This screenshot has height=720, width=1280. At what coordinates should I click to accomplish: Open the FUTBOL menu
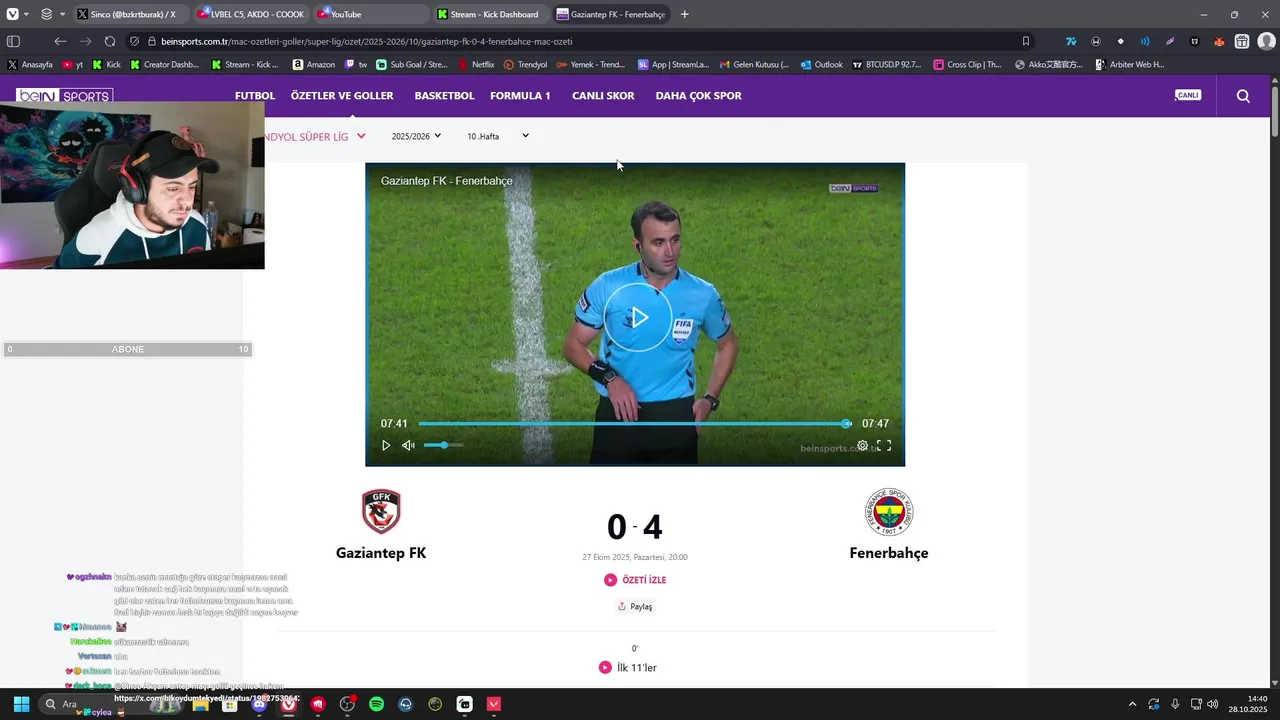pyautogui.click(x=255, y=96)
